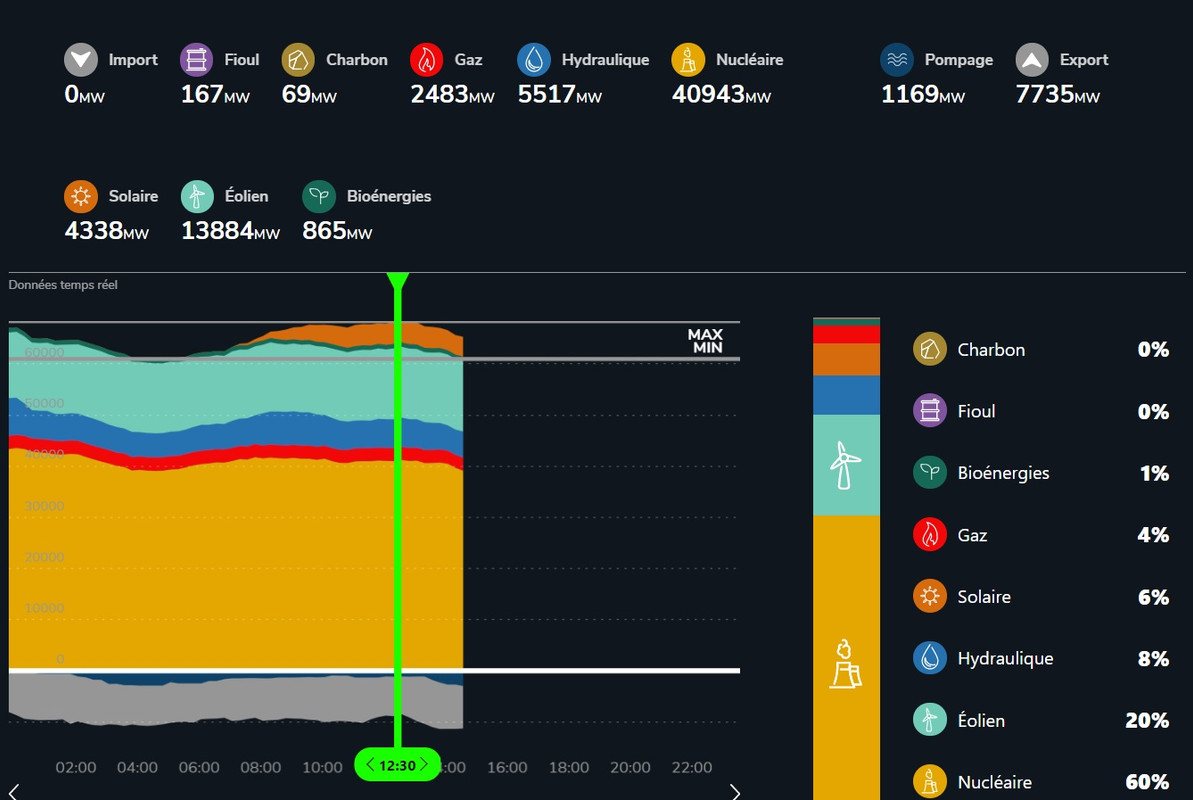Click the 0 MW import value
This screenshot has height=800, width=1193.
click(84, 94)
